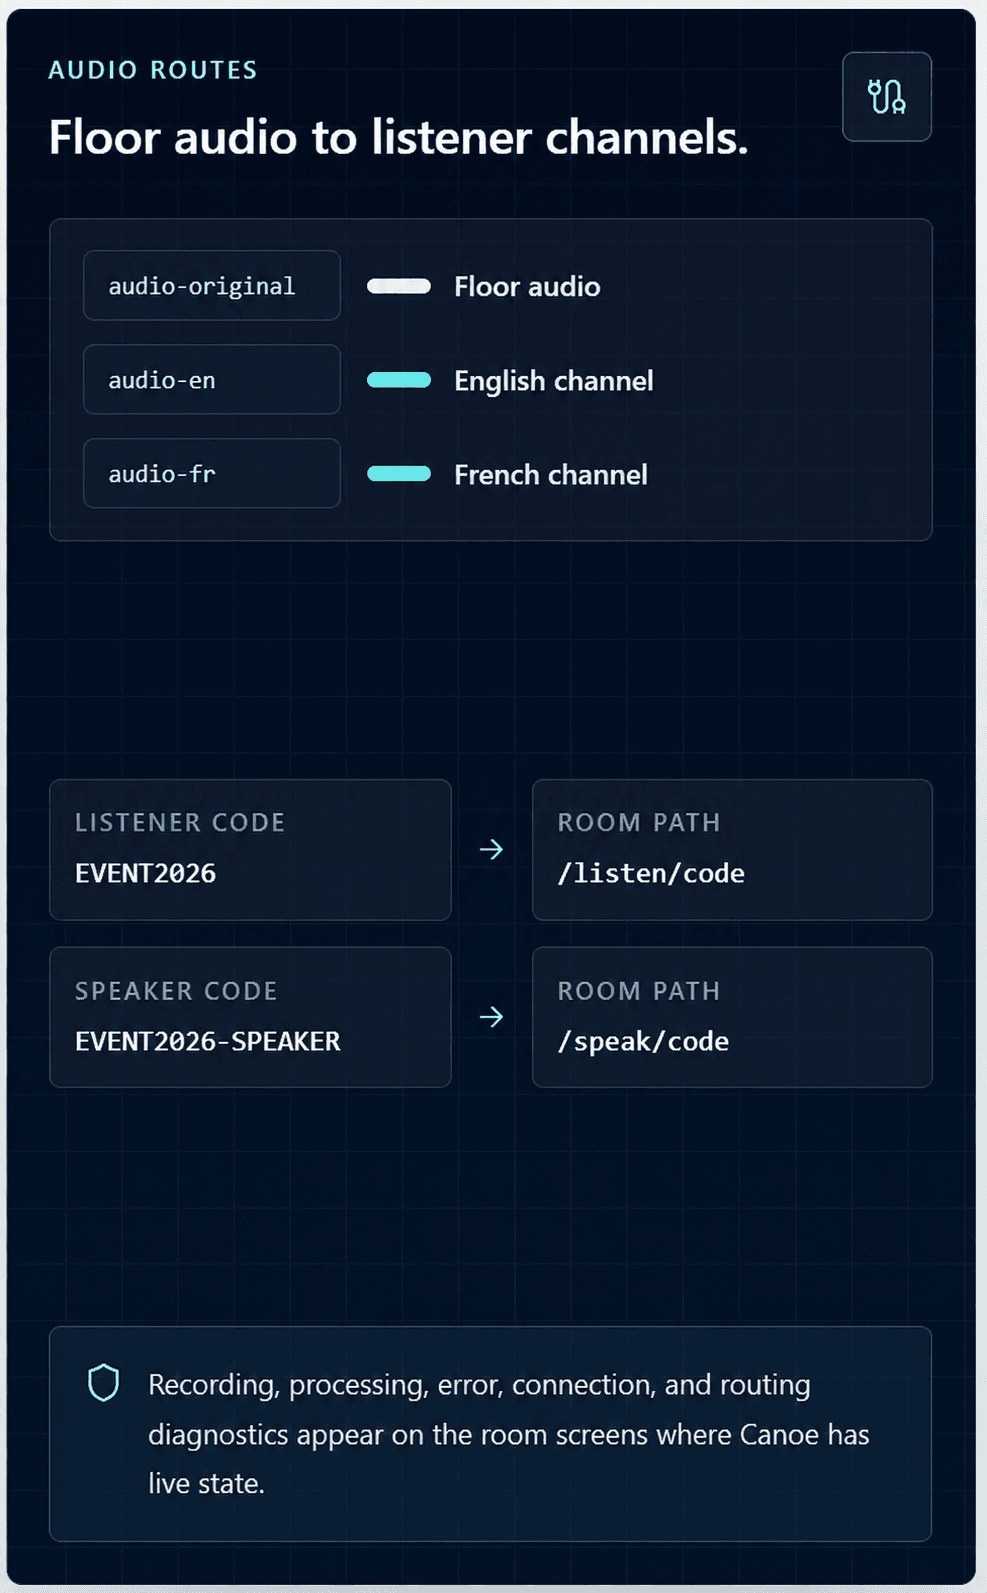Click the Floor audio to listener channels heading
The height and width of the screenshot is (1593, 987).
(x=398, y=137)
